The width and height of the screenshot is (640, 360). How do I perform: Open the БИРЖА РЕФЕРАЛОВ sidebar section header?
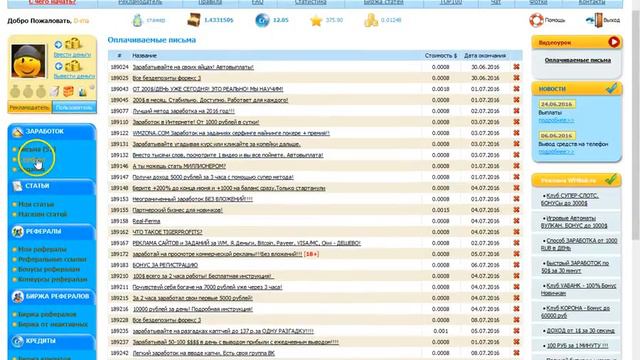tap(52, 296)
